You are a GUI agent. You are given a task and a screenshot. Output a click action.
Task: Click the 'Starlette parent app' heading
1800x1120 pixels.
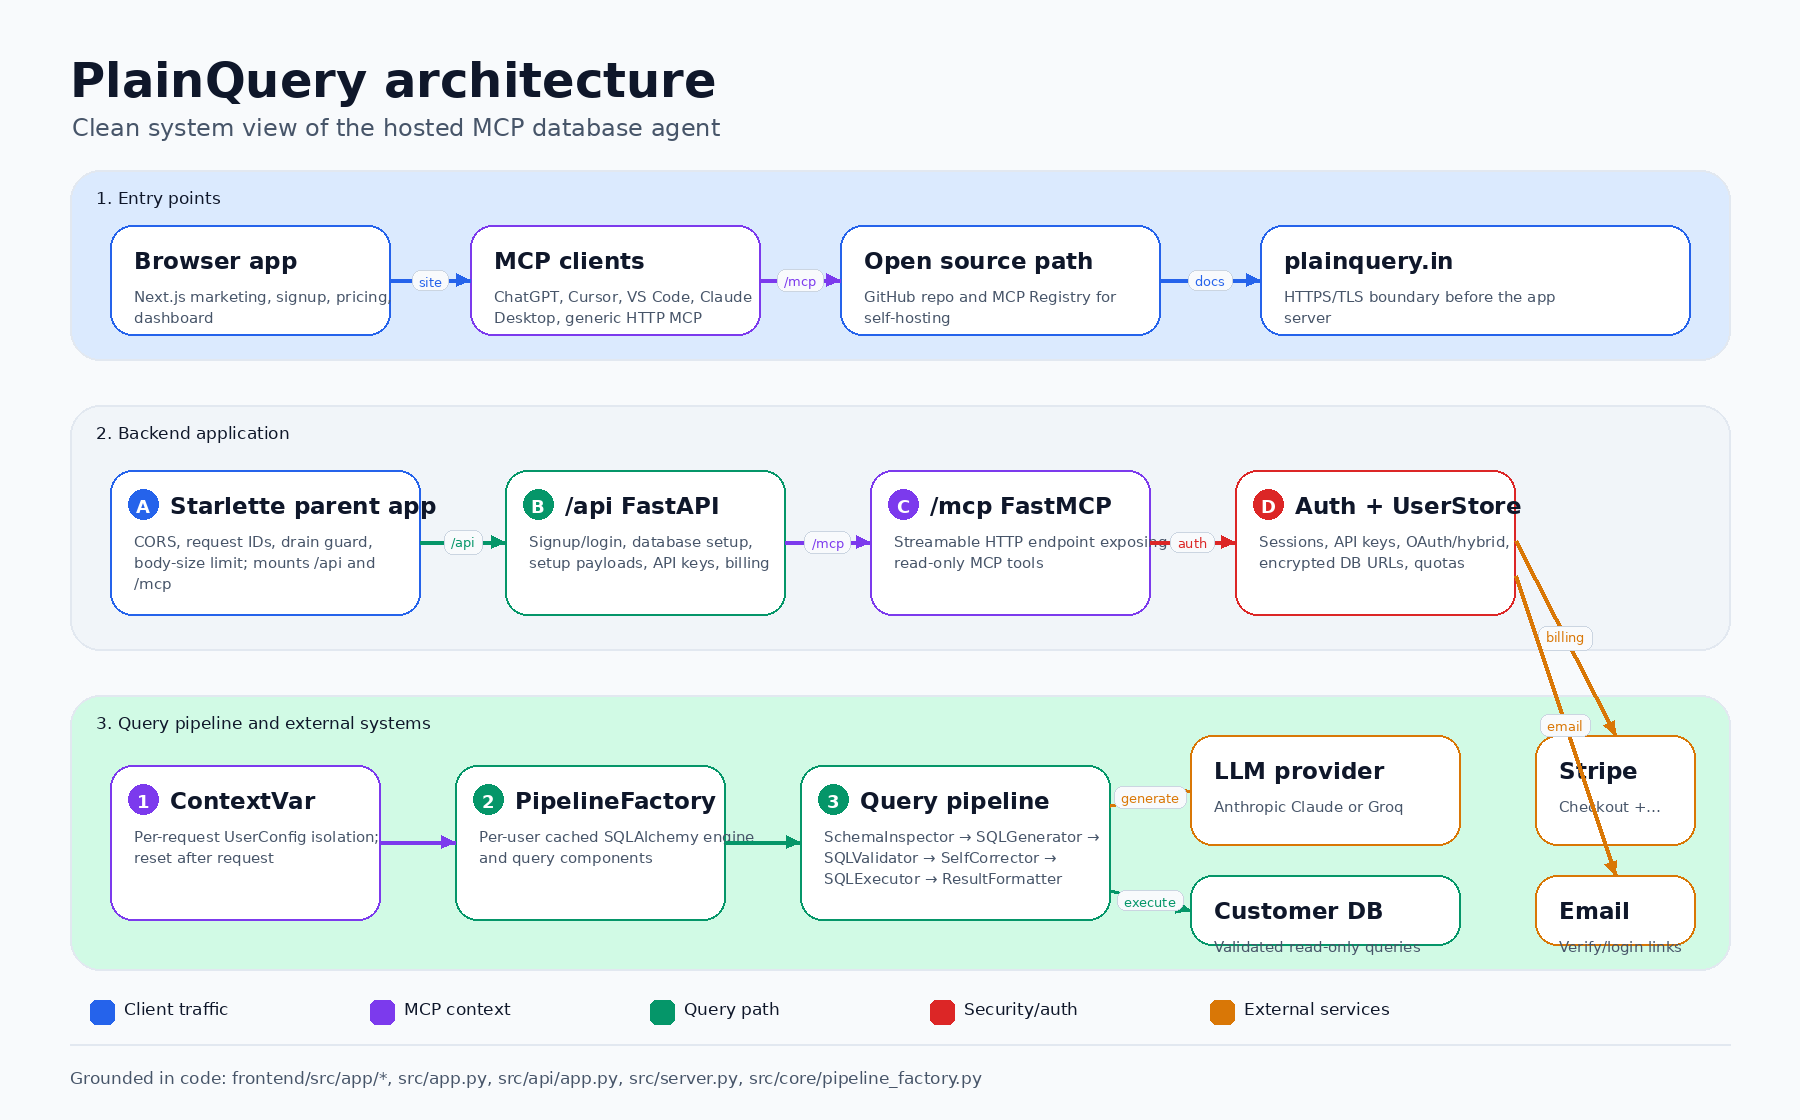303,506
